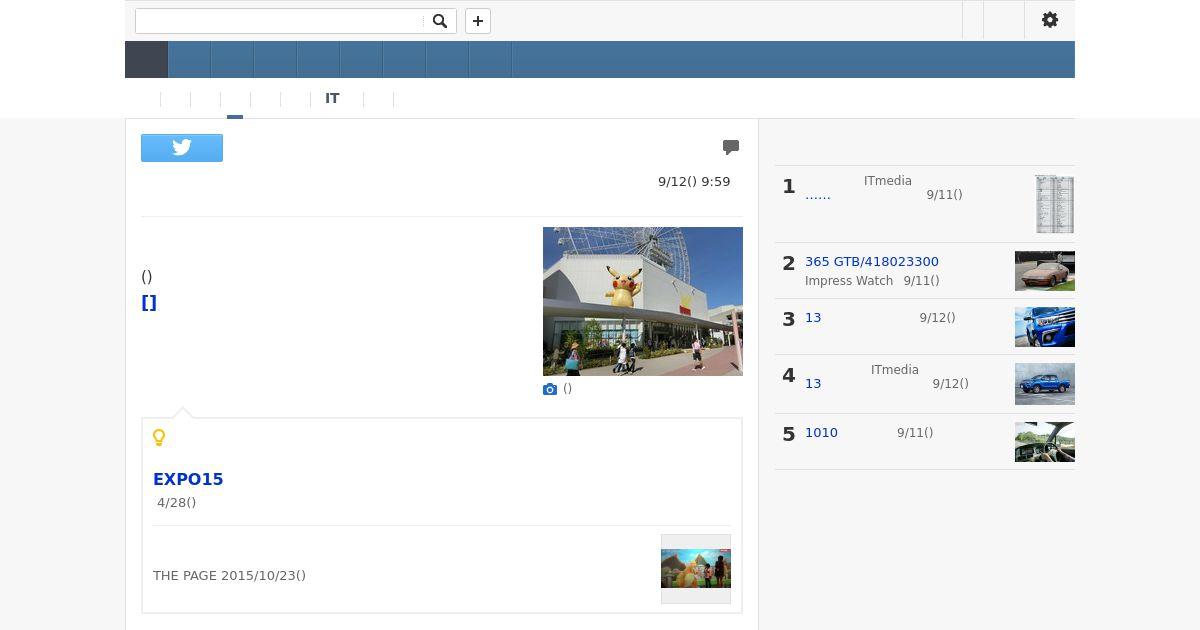Open the EXPO15 related link

[x=188, y=479]
